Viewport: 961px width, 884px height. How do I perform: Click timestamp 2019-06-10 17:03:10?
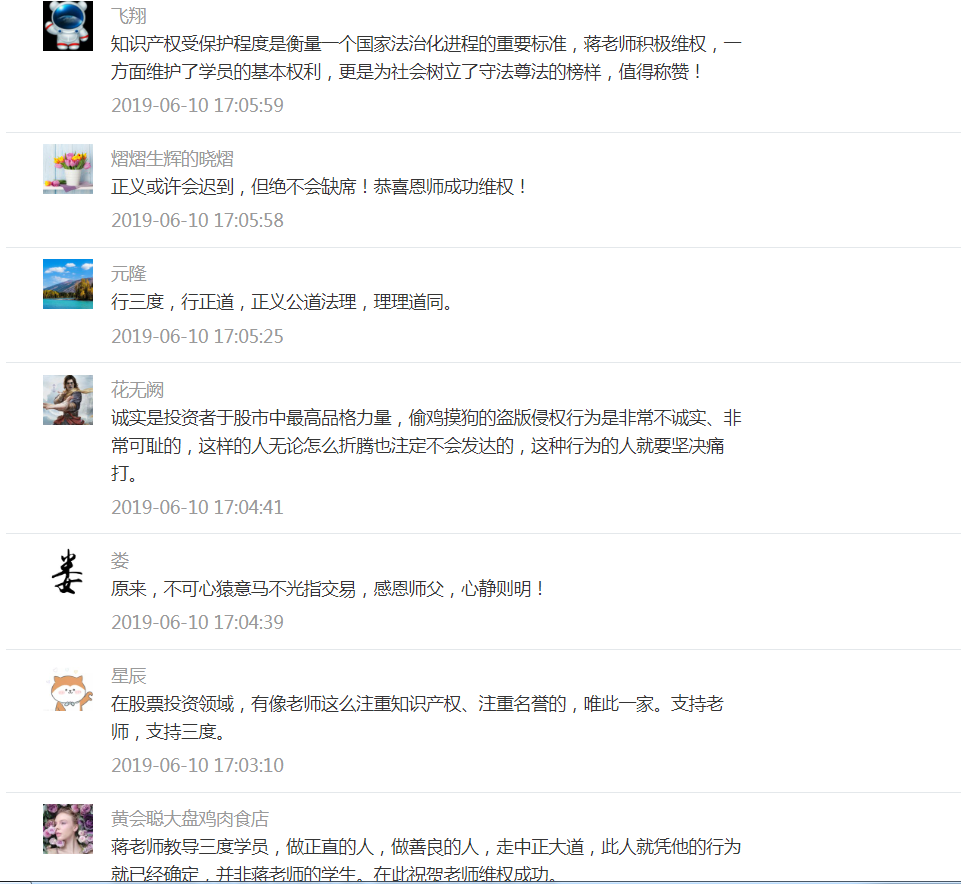click(197, 766)
